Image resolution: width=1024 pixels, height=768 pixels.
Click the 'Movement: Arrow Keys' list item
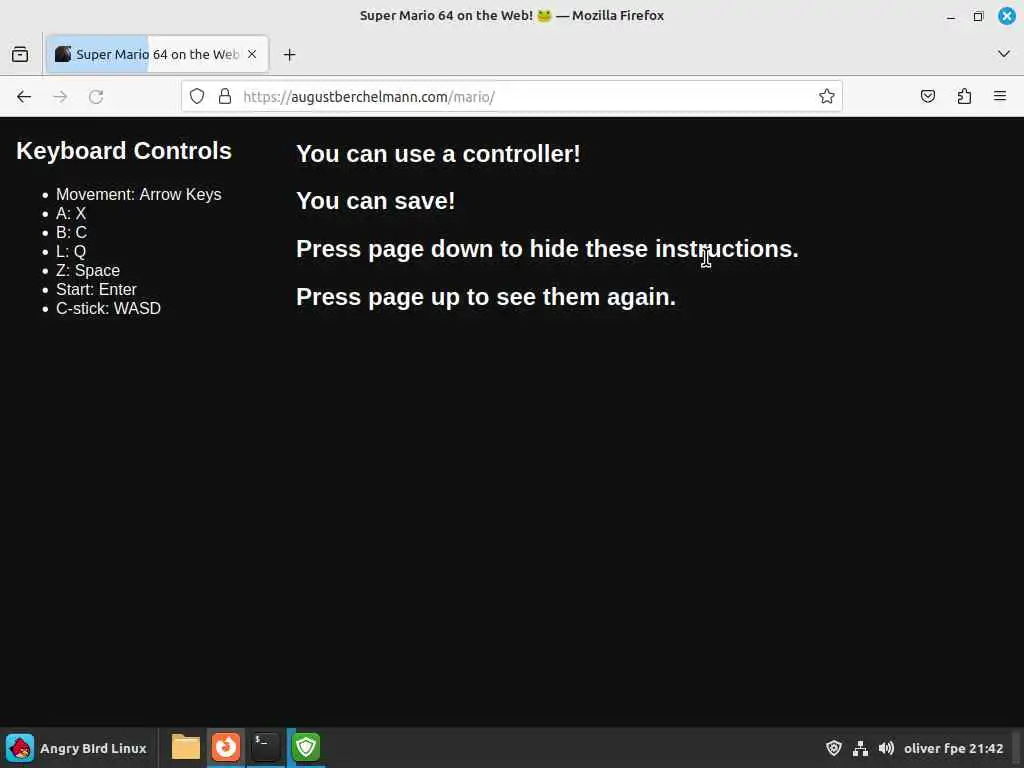point(138,195)
